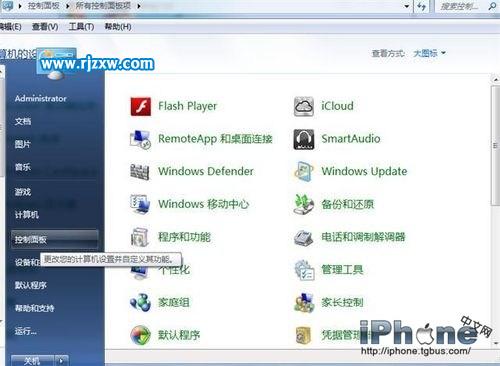Viewport: 500px width, 366px height.
Task: Open SmartAudio text link
Action: tap(351, 139)
